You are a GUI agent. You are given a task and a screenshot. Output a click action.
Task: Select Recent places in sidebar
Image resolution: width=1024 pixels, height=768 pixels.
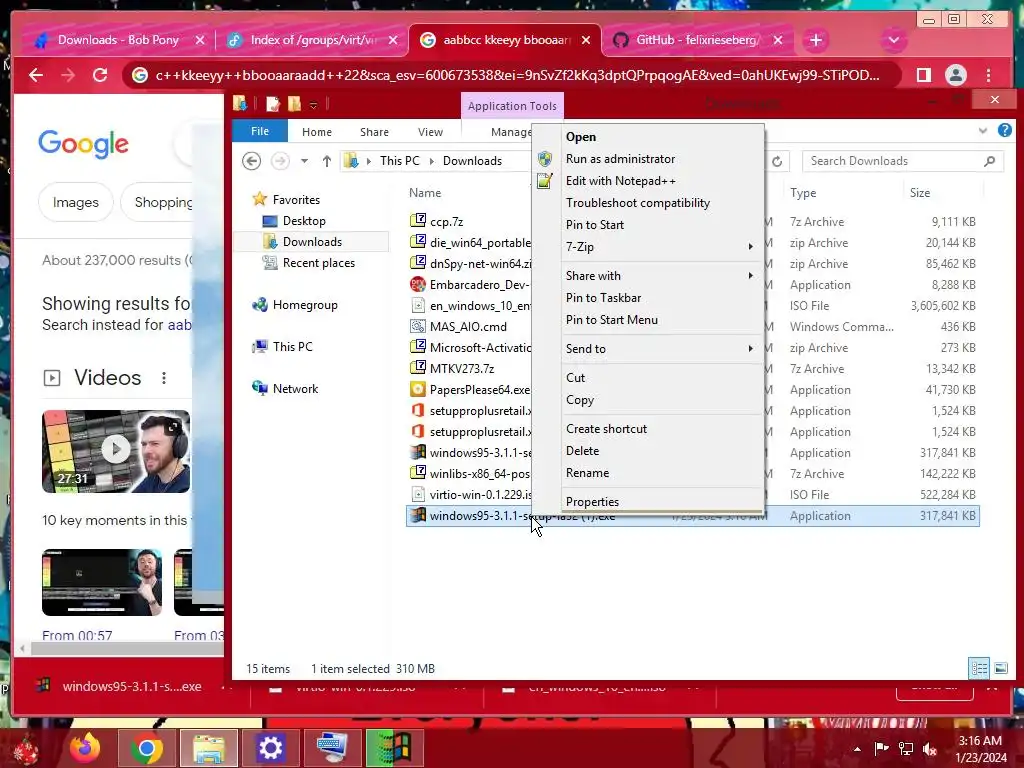319,263
